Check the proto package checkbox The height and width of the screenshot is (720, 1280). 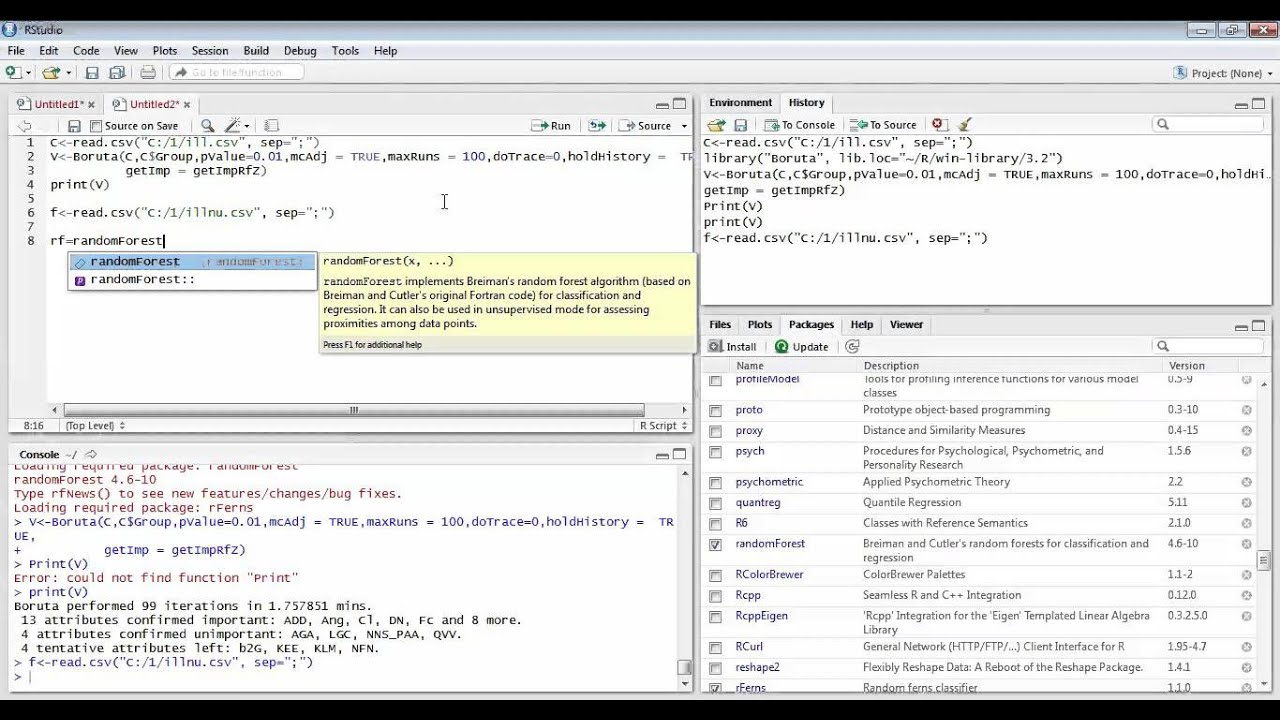pos(715,410)
